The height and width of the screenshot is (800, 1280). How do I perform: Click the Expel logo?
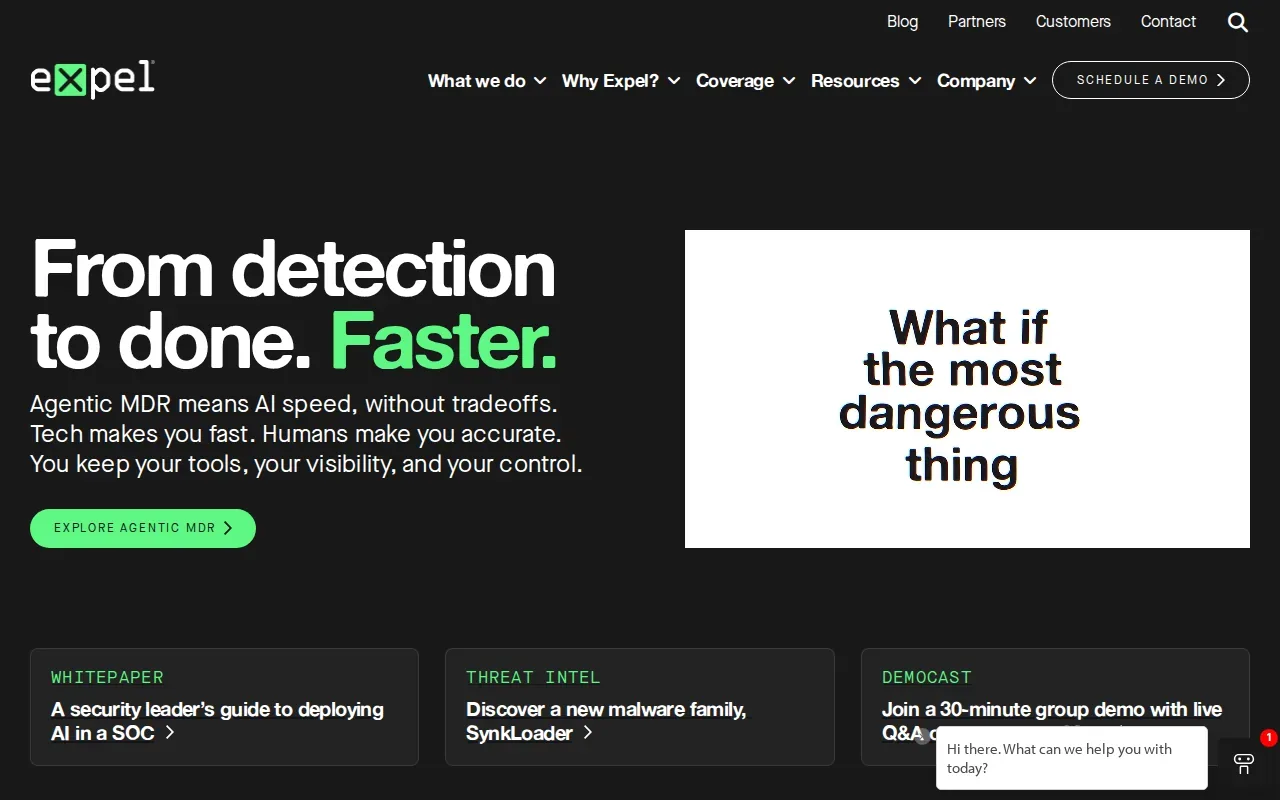coord(92,79)
